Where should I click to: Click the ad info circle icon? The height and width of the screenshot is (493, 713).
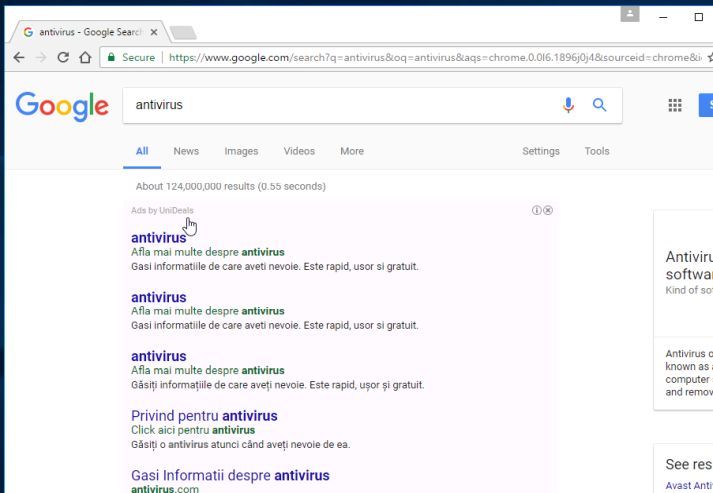point(537,210)
